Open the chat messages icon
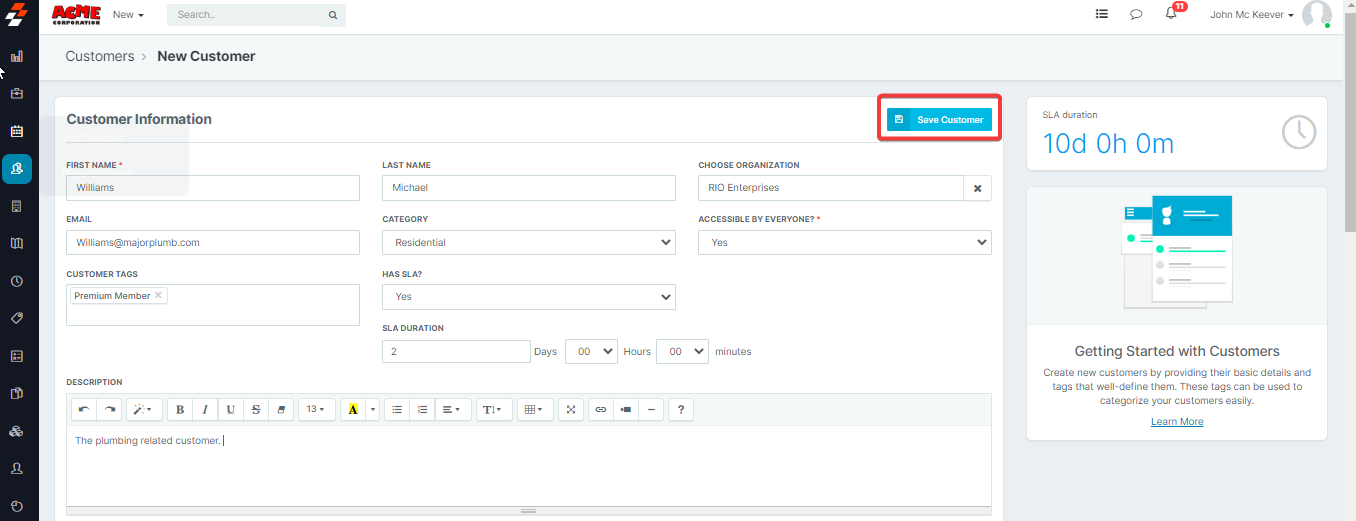1356x521 pixels. tap(1136, 15)
